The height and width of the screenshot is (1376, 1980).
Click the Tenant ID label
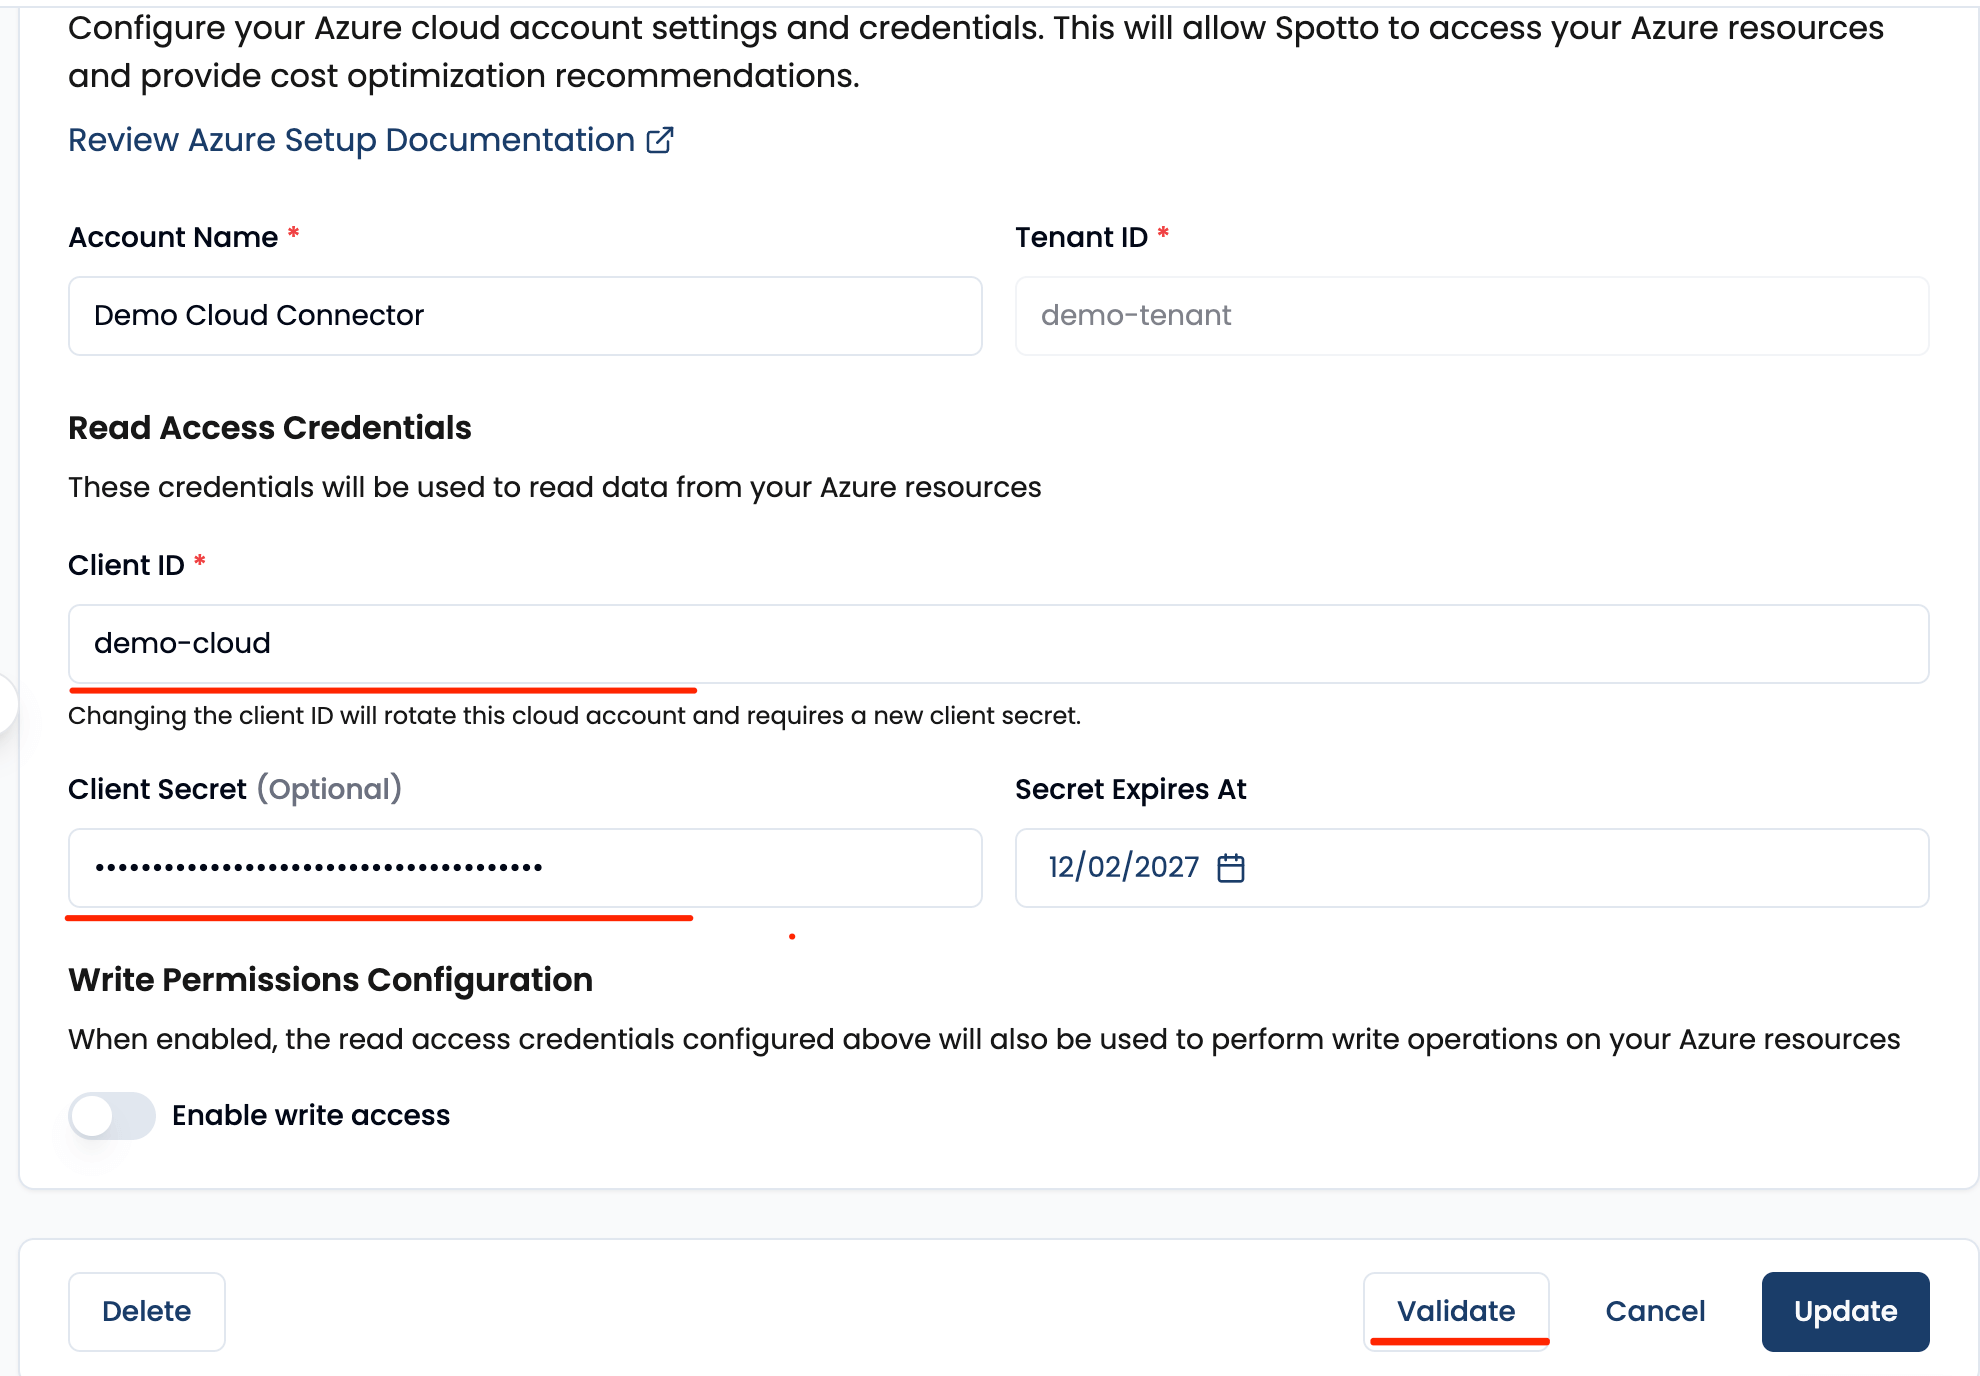[1081, 238]
